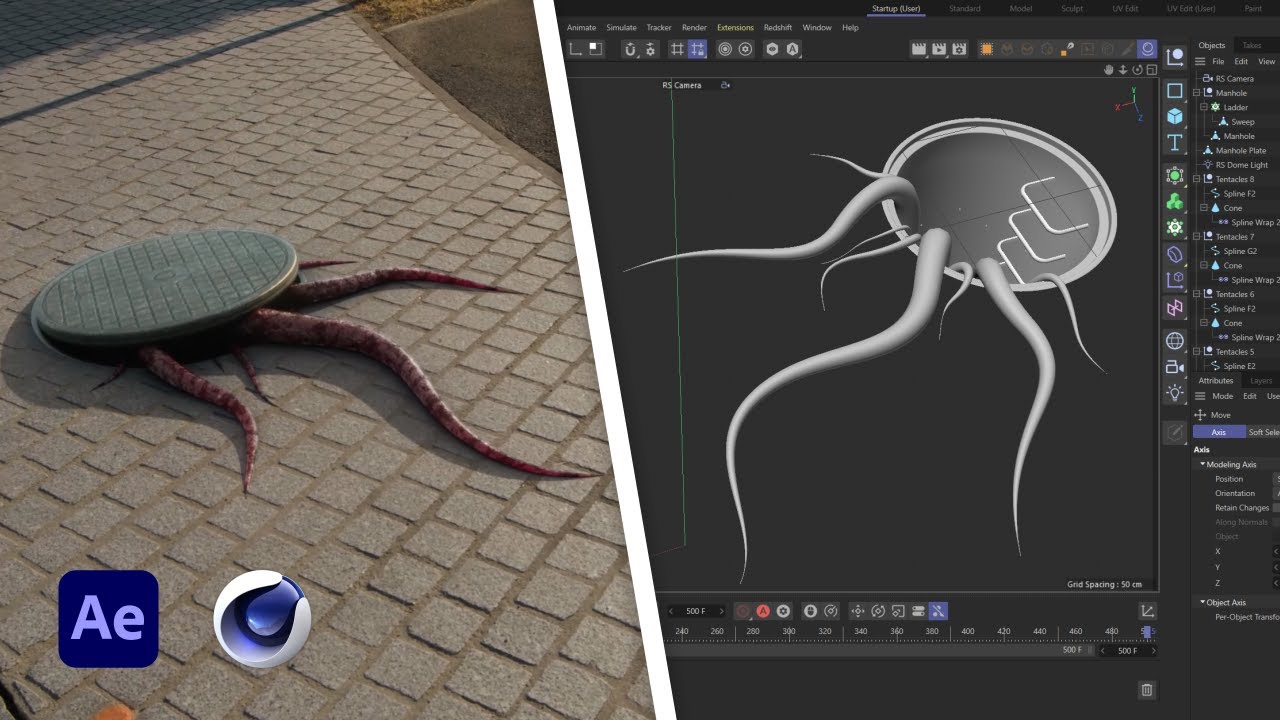The image size is (1280, 720).
Task: Open the Tracker menu
Action: [x=659, y=28]
